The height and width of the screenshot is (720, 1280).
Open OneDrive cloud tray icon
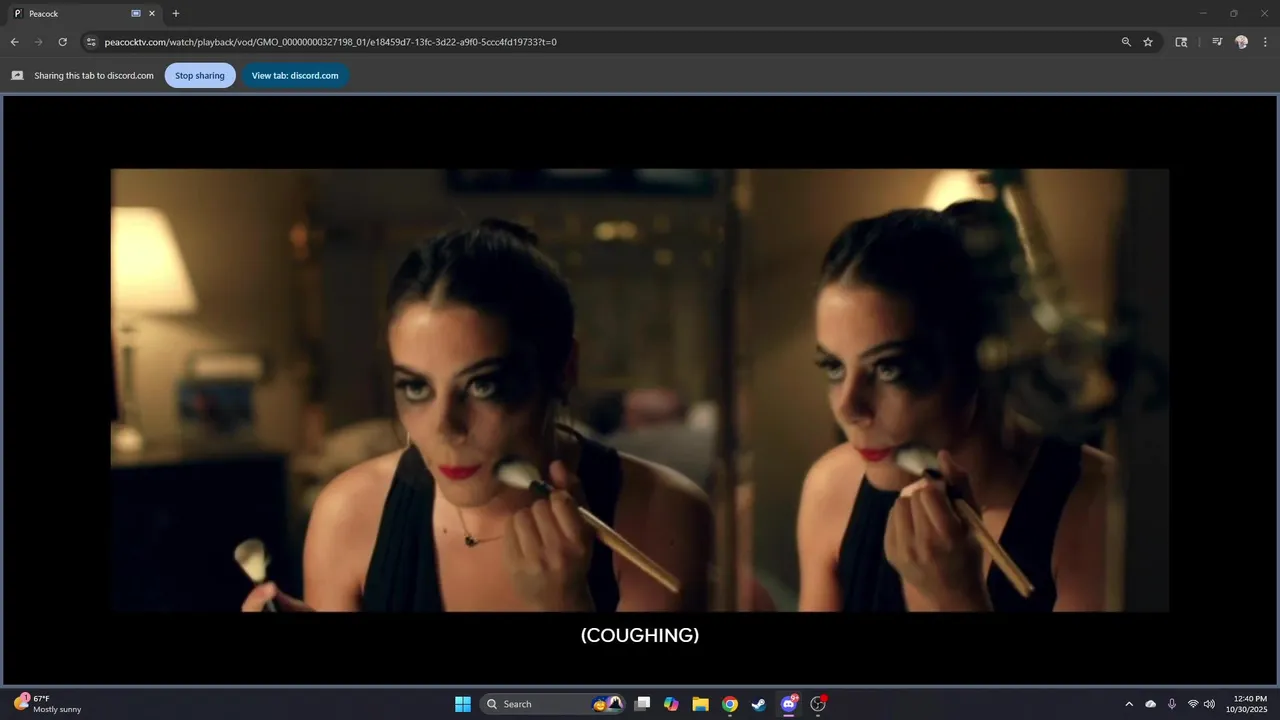tap(1151, 704)
